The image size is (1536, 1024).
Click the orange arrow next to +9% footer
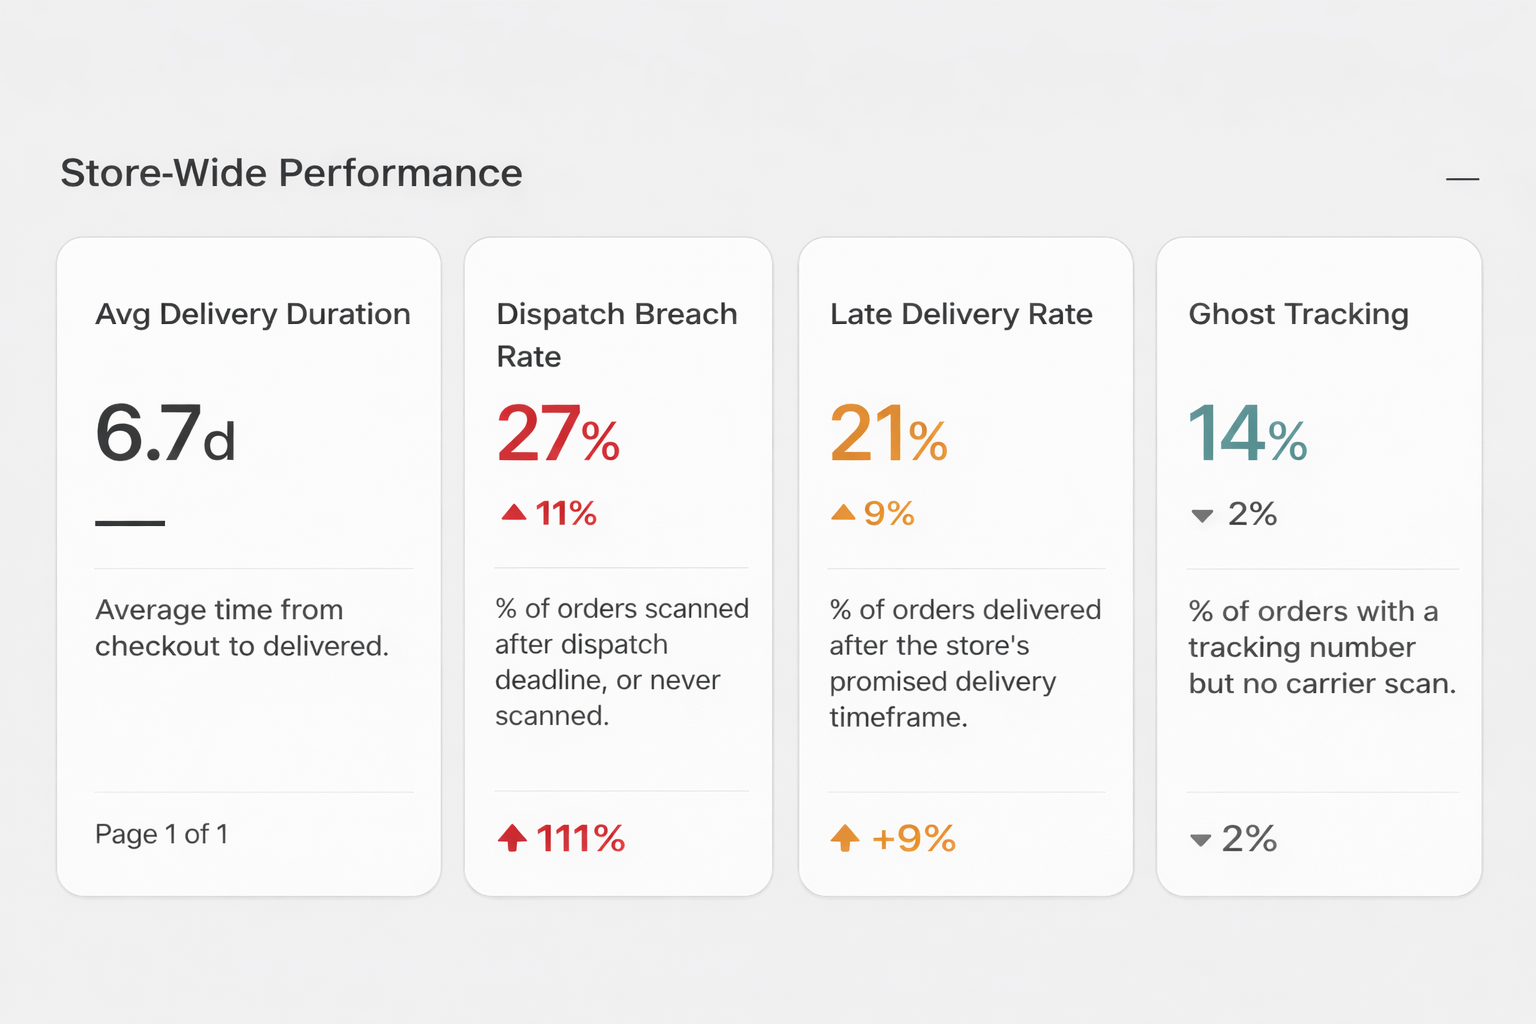coord(846,838)
